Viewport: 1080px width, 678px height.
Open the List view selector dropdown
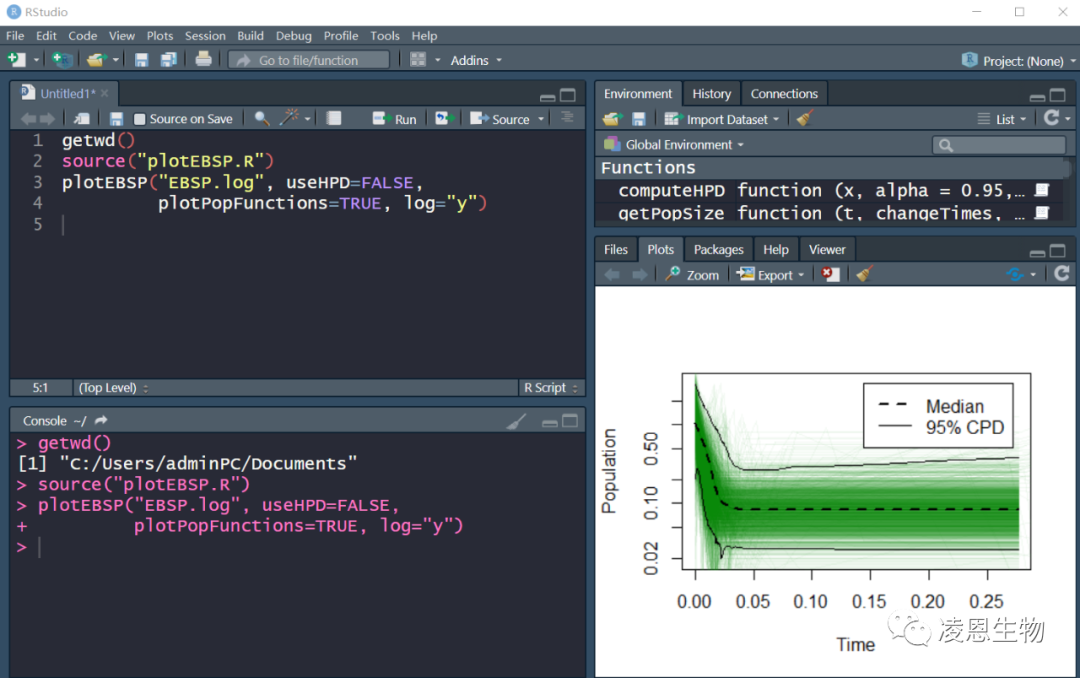(x=999, y=119)
